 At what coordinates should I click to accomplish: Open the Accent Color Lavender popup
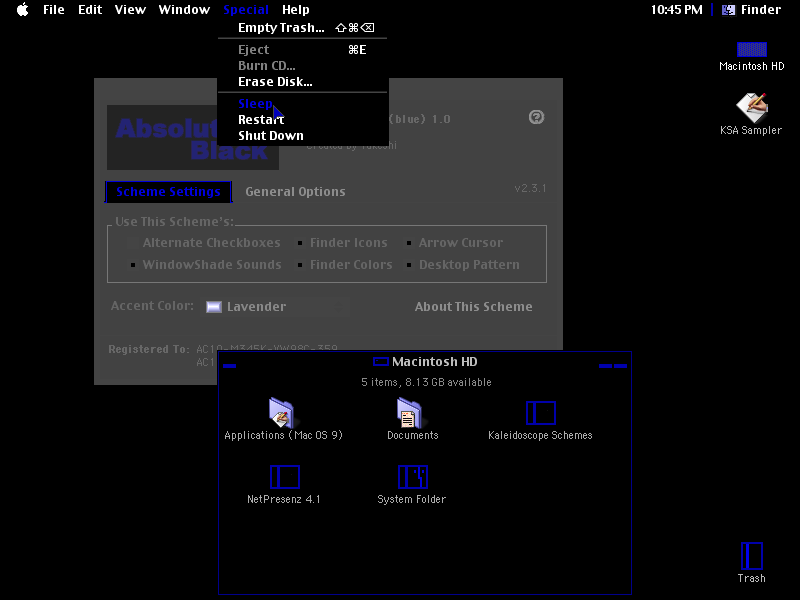point(277,307)
